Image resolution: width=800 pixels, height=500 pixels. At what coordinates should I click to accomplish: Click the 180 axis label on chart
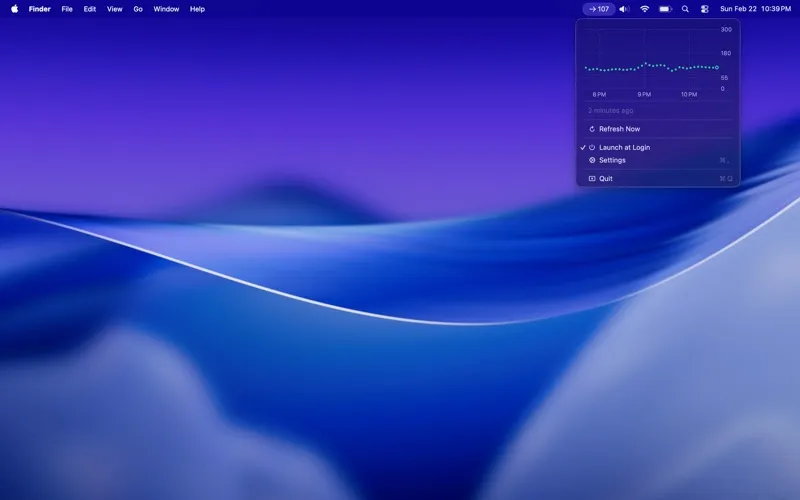(726, 53)
